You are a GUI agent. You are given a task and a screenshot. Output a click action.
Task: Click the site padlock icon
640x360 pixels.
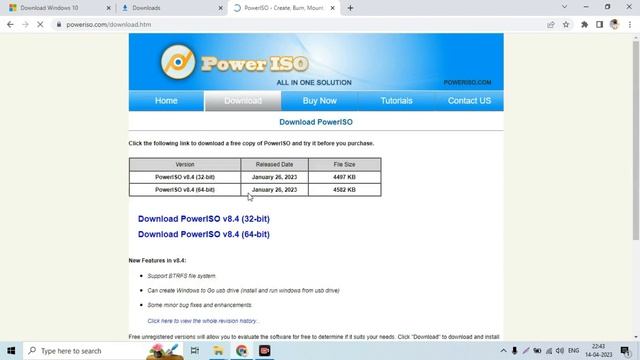[x=59, y=24]
